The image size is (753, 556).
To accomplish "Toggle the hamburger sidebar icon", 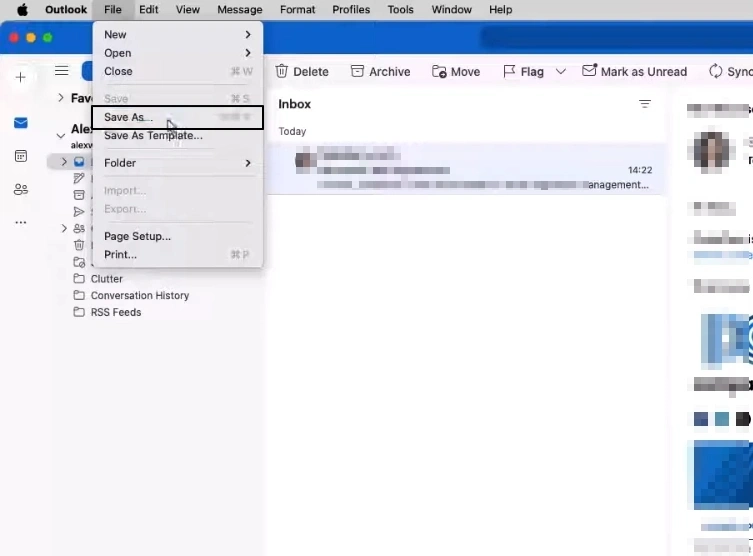I will pos(61,71).
